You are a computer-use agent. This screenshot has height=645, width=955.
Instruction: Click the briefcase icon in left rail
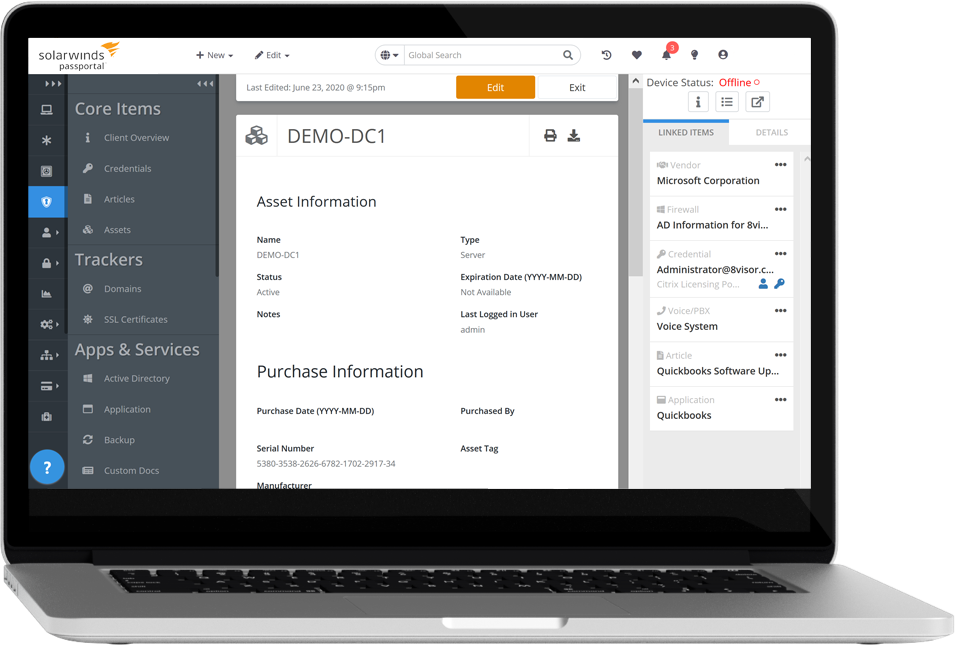[46, 417]
